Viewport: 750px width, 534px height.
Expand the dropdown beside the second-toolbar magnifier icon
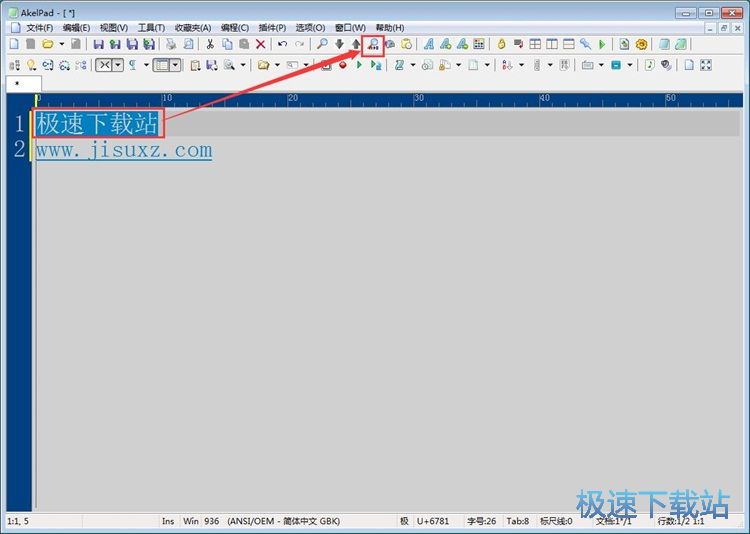[x=243, y=65]
